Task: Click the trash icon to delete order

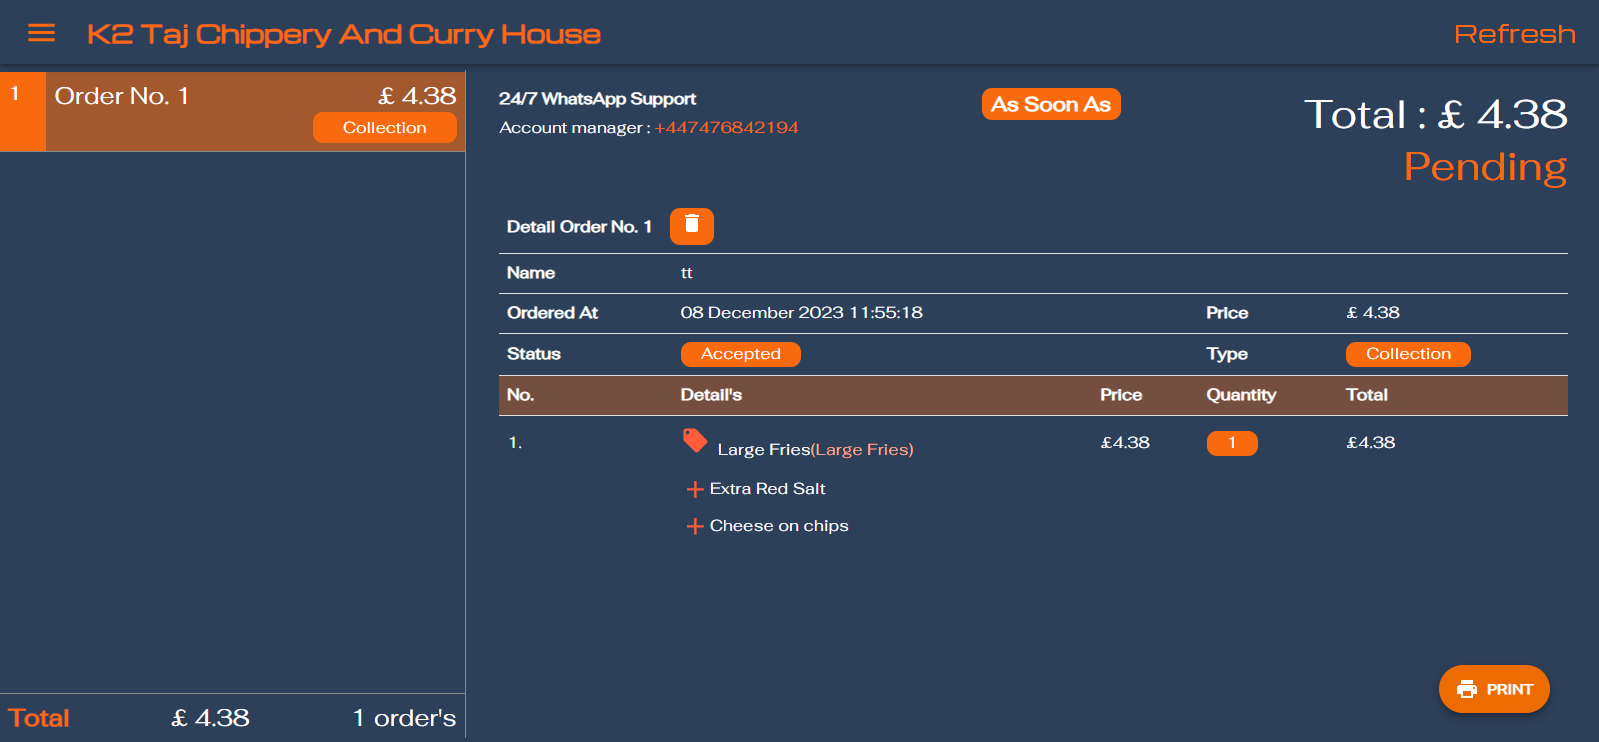Action: (x=691, y=226)
